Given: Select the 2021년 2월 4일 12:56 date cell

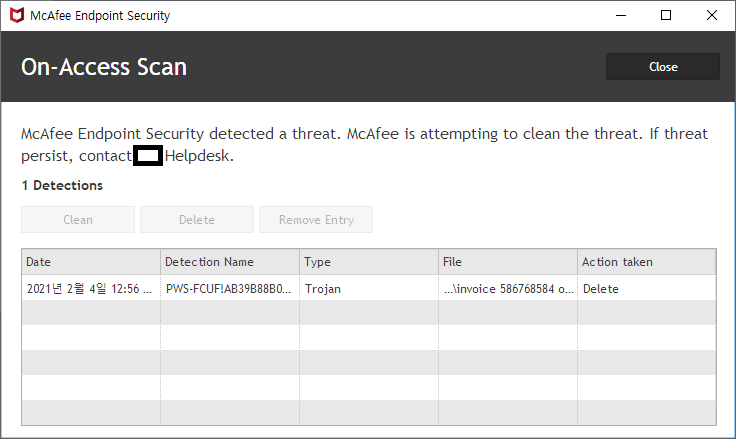Looking at the screenshot, I should coord(91,288).
